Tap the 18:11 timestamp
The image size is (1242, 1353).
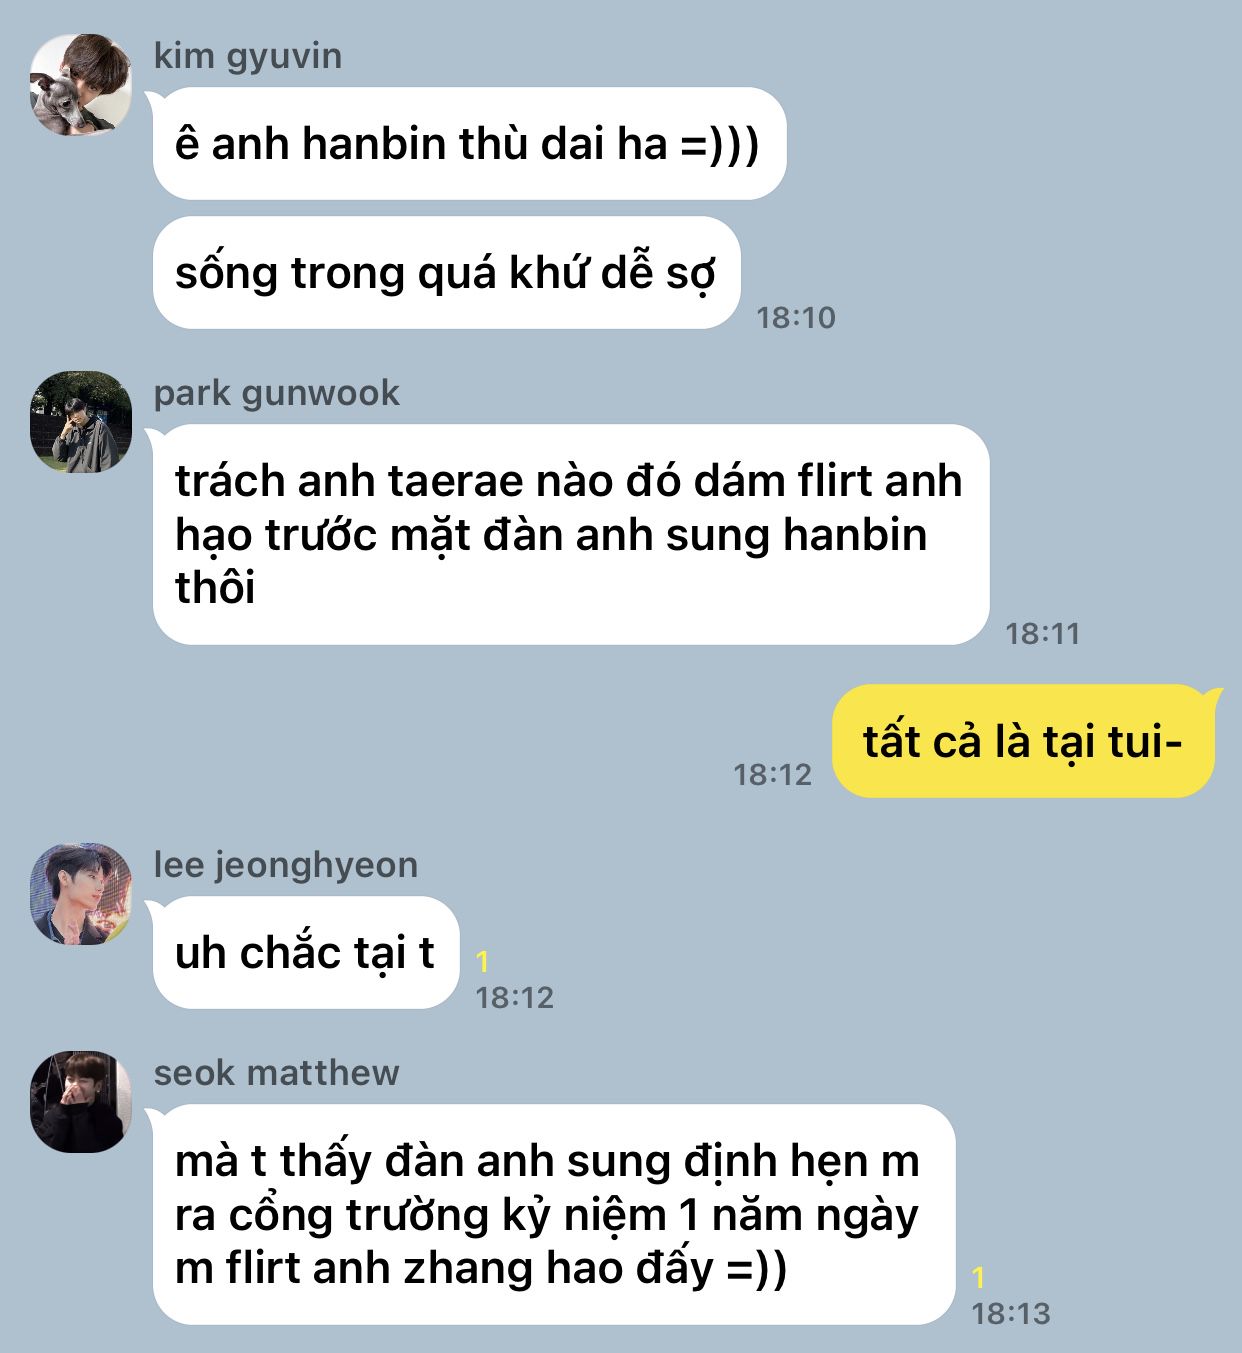coord(1043,634)
